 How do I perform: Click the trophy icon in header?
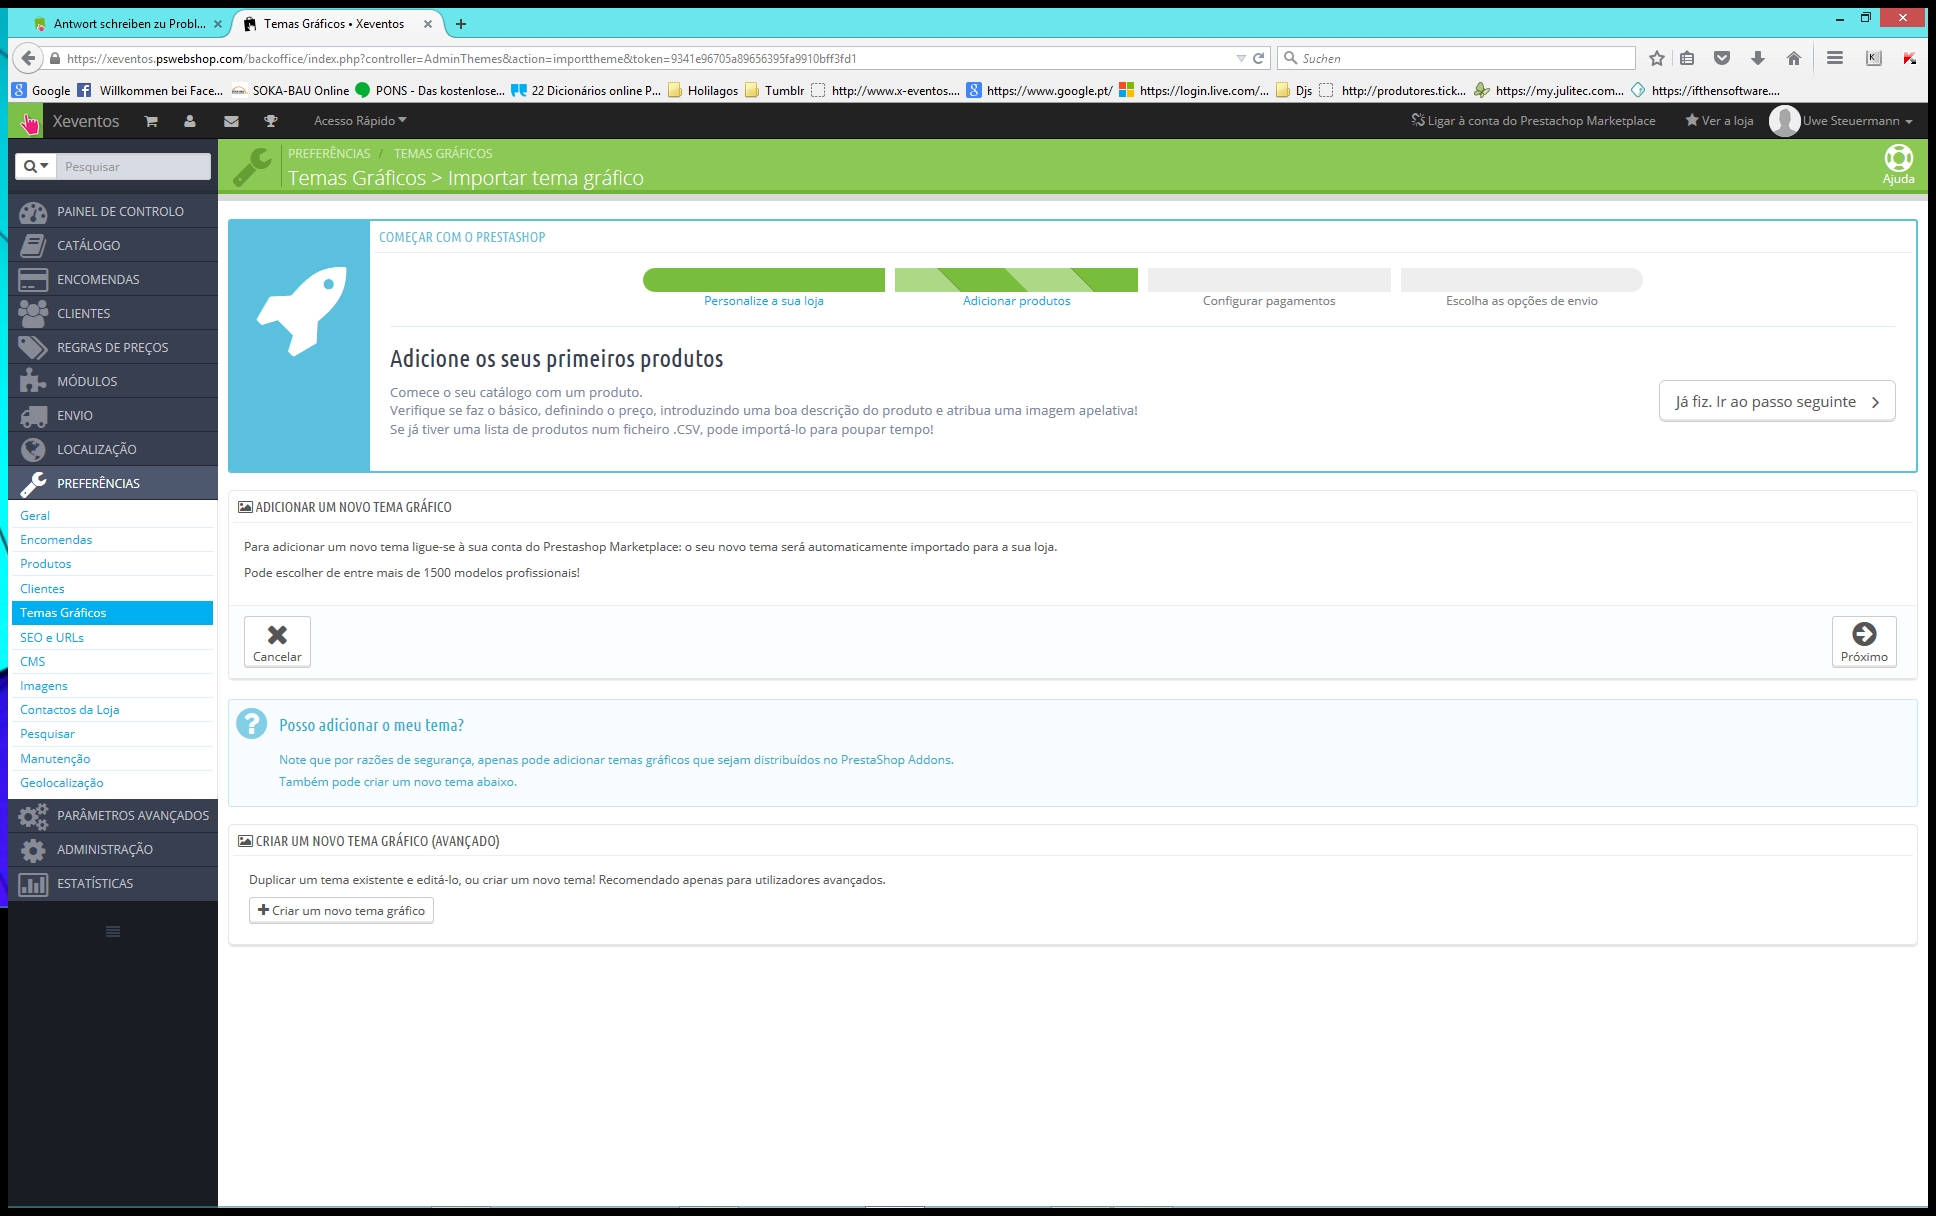click(270, 121)
